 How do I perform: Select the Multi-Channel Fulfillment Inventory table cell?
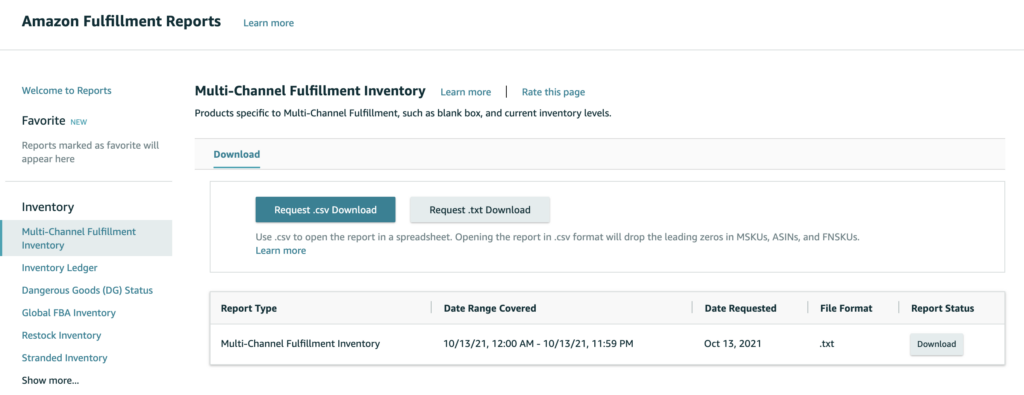[x=300, y=343]
